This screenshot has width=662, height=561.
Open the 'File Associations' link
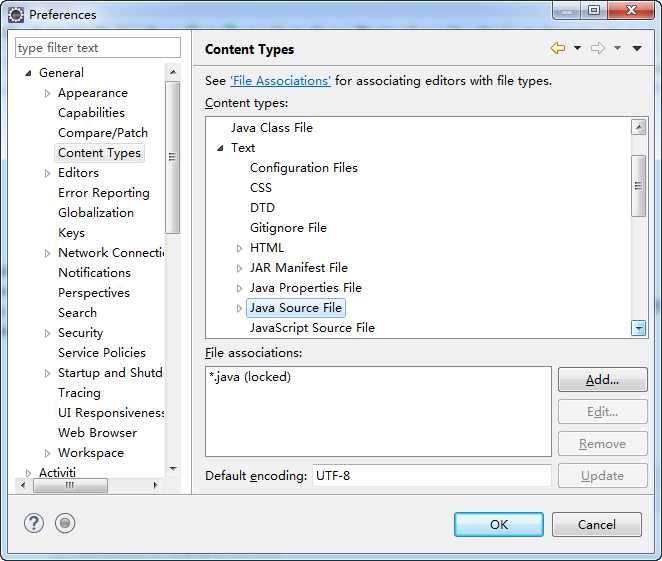280,81
